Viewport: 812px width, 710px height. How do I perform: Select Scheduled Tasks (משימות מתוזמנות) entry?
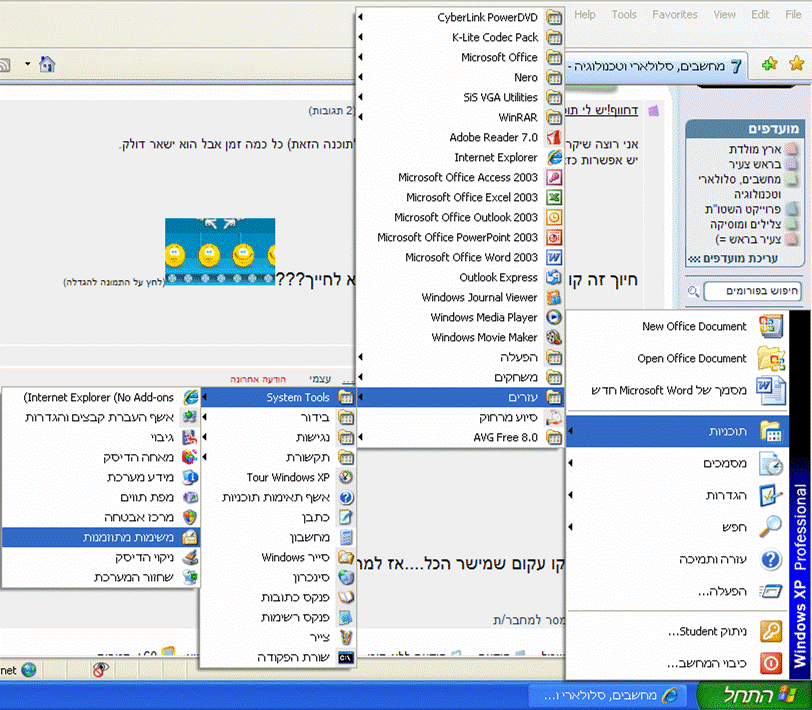click(x=110, y=537)
